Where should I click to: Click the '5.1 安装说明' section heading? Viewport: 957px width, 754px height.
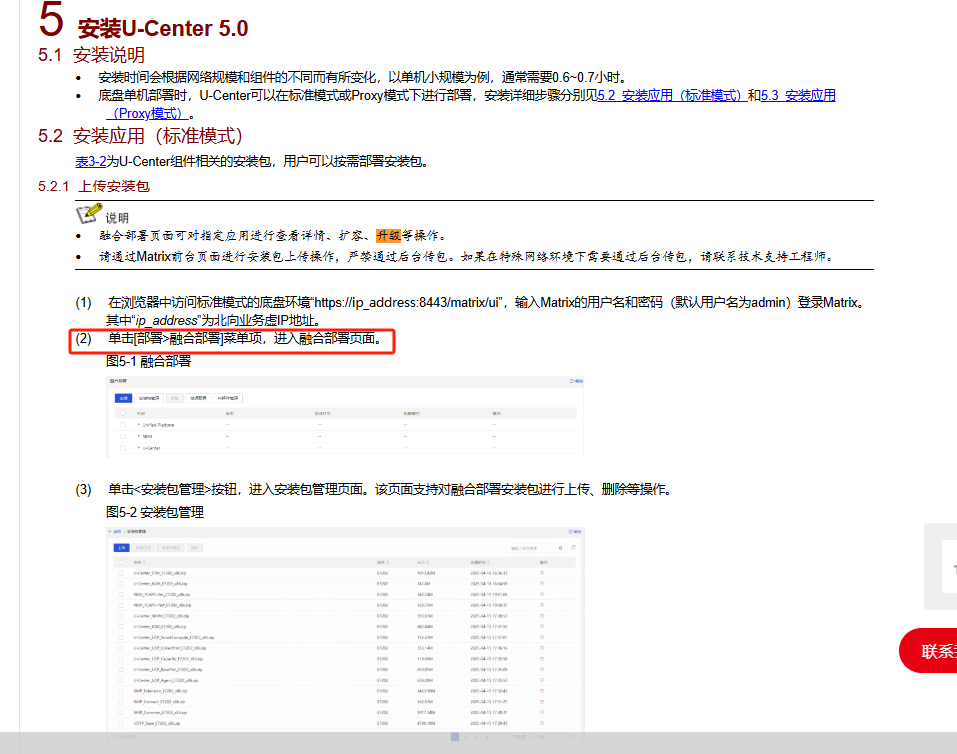point(92,55)
